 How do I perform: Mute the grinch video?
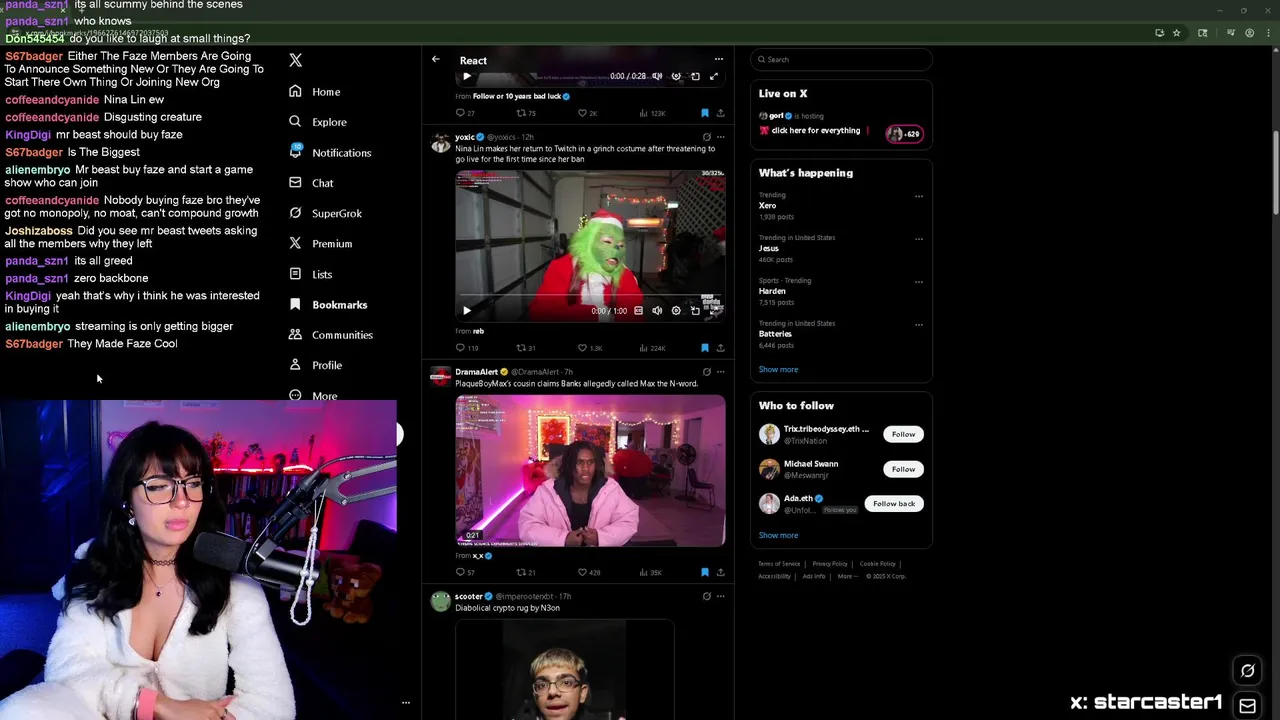coord(657,311)
